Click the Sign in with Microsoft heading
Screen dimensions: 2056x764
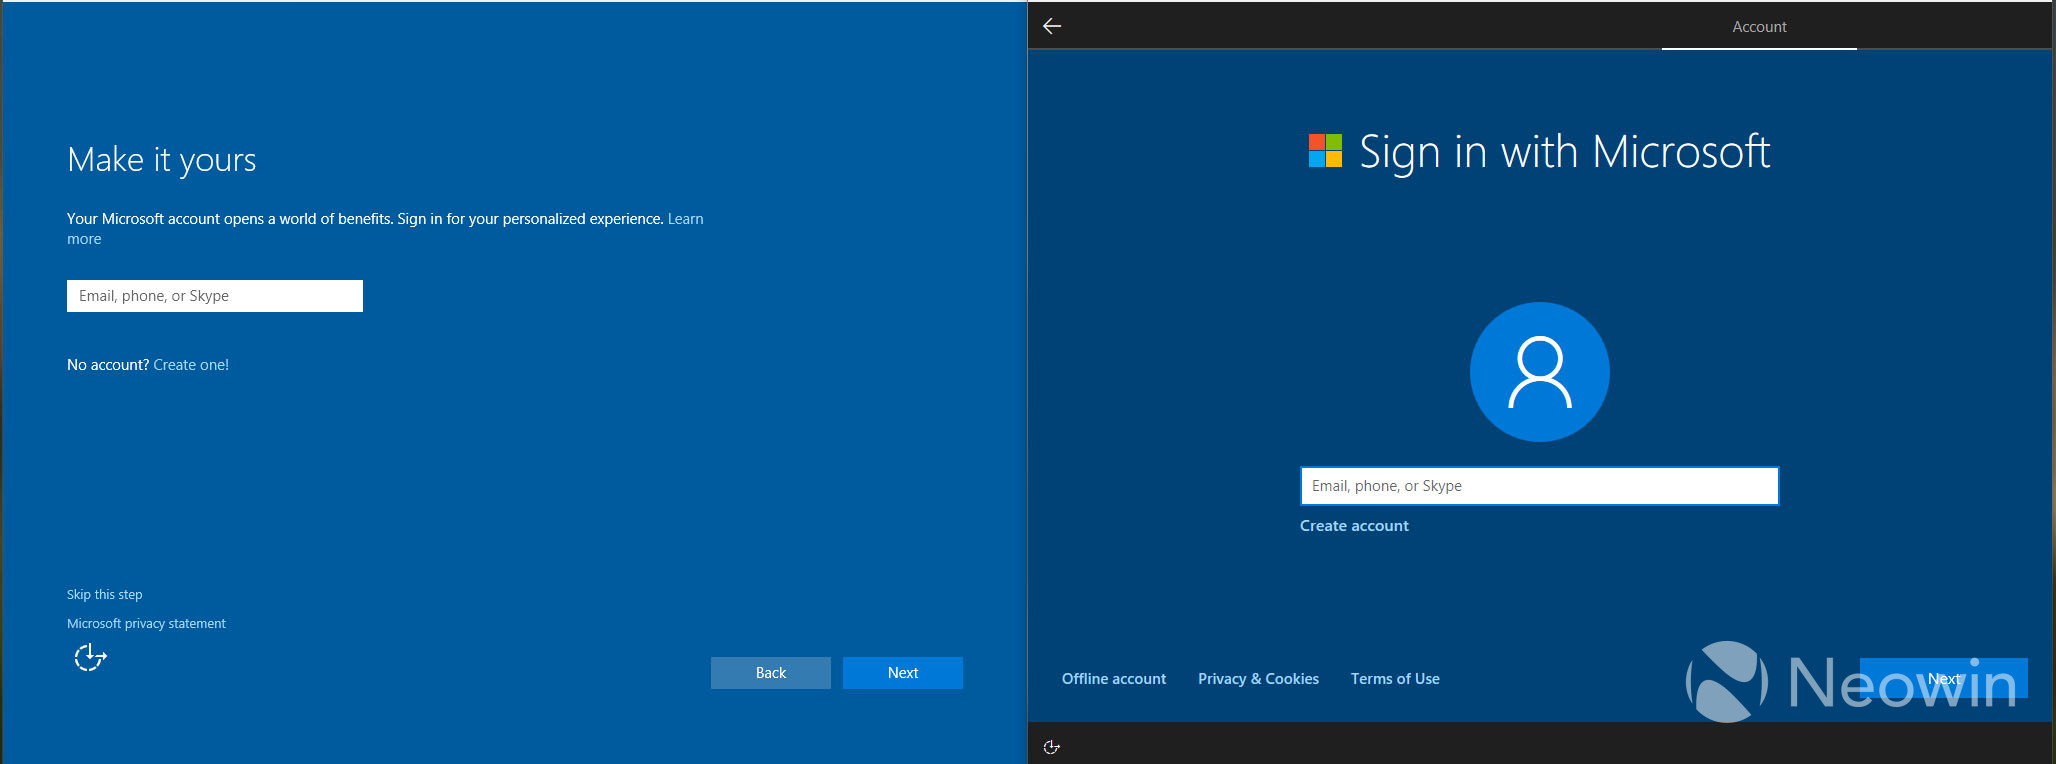[1564, 152]
